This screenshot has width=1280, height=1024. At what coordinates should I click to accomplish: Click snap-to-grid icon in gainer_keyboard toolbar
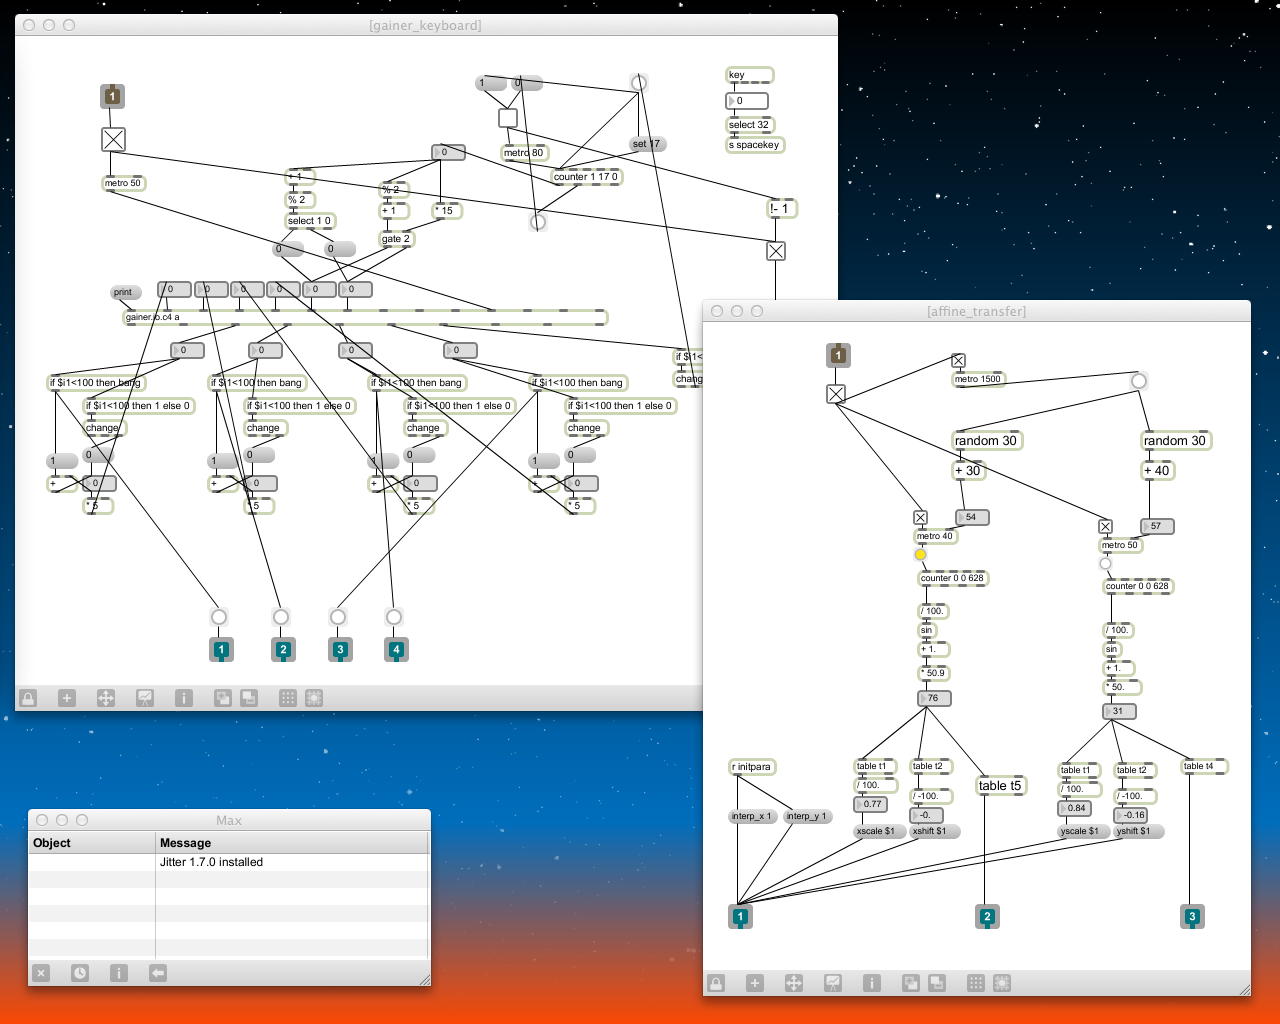[x=313, y=698]
